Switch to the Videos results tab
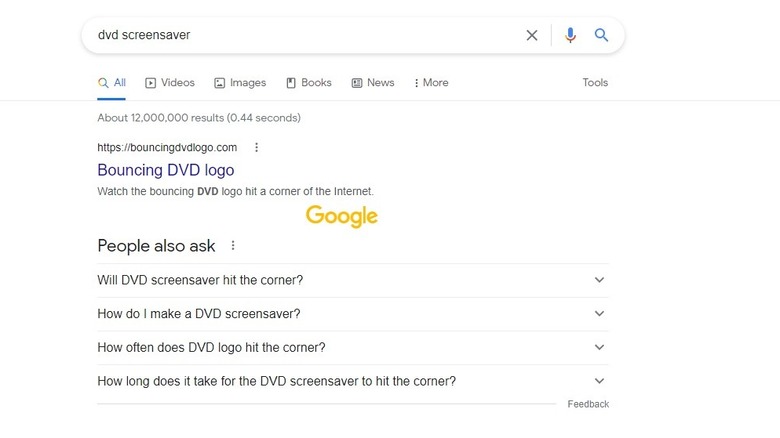The width and height of the screenshot is (780, 438). 170,83
